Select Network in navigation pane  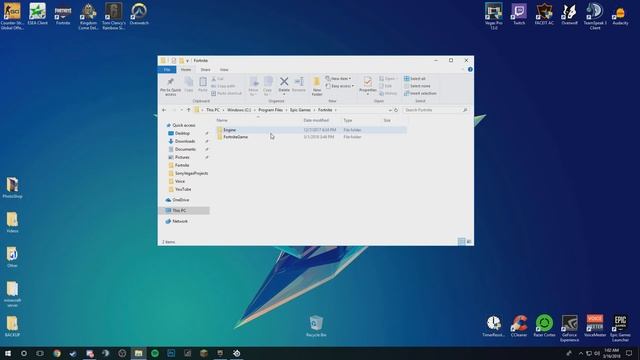tap(180, 221)
